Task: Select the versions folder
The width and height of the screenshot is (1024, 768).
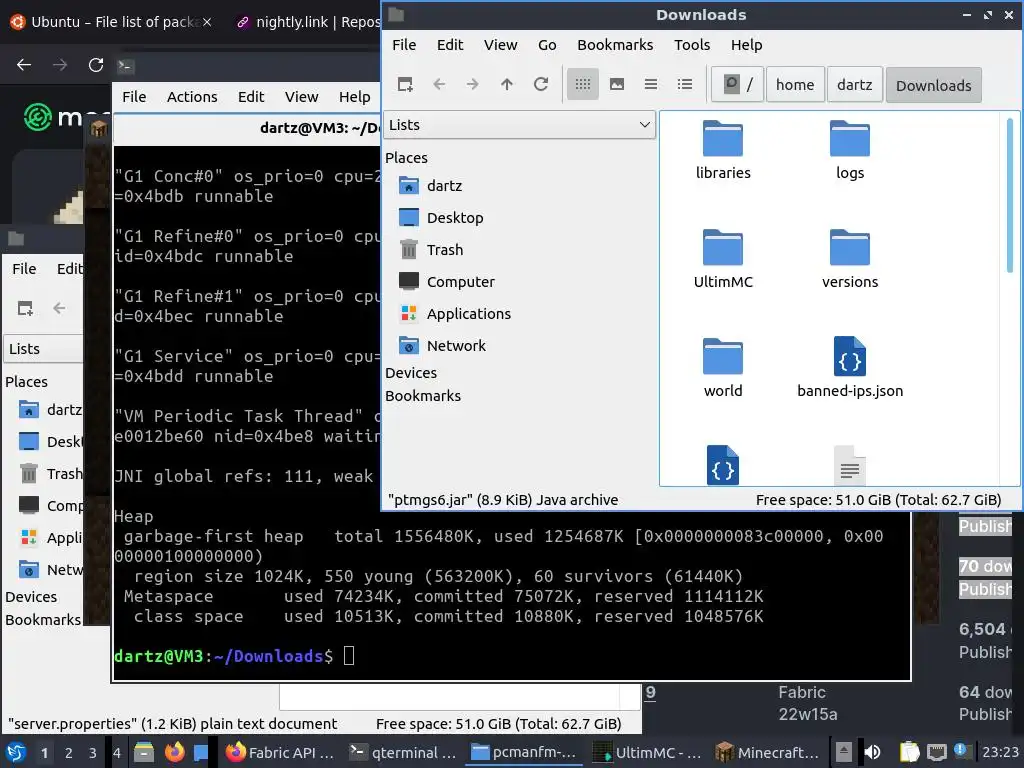Action: pos(850,260)
